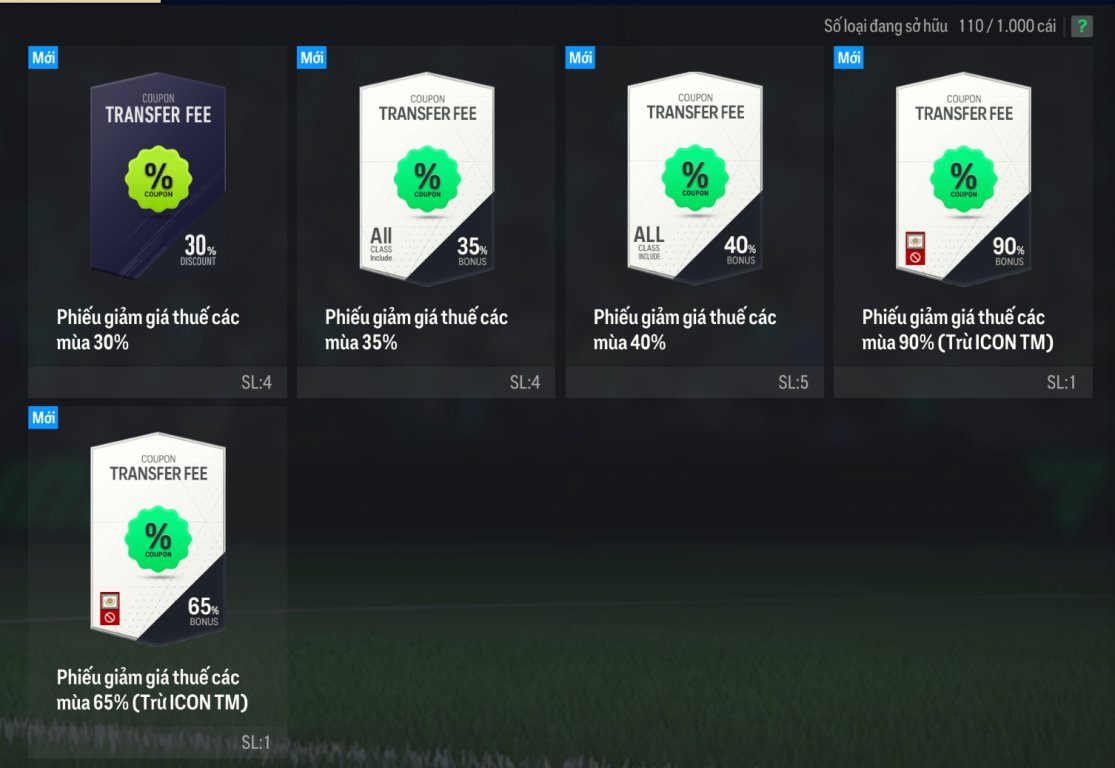The image size is (1115, 768).
Task: Open item titled Phiếu giảm giá thuế các mùa 40%
Action: (684, 329)
